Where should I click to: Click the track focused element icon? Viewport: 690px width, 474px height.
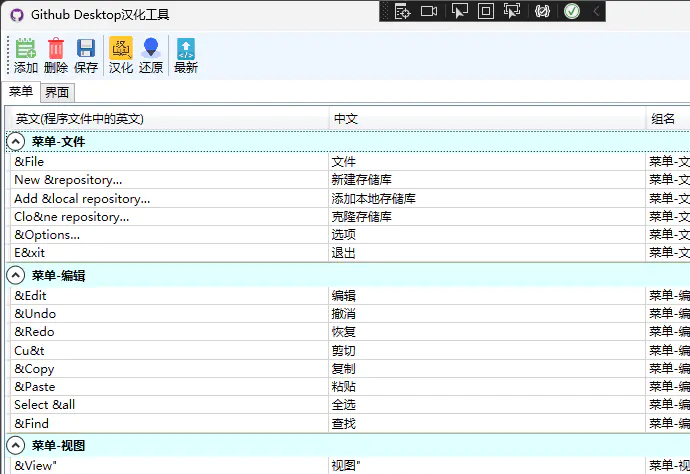pos(512,11)
